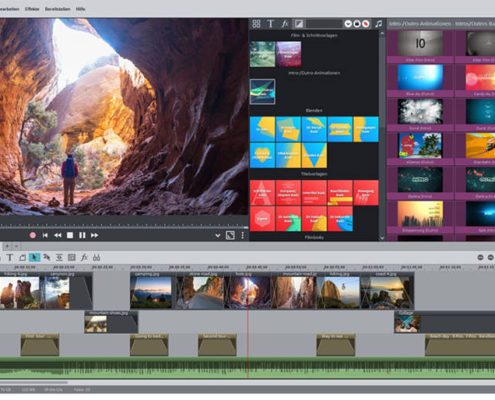495x400 pixels.
Task: Select the hexagon red title template tile
Action: tap(262, 219)
